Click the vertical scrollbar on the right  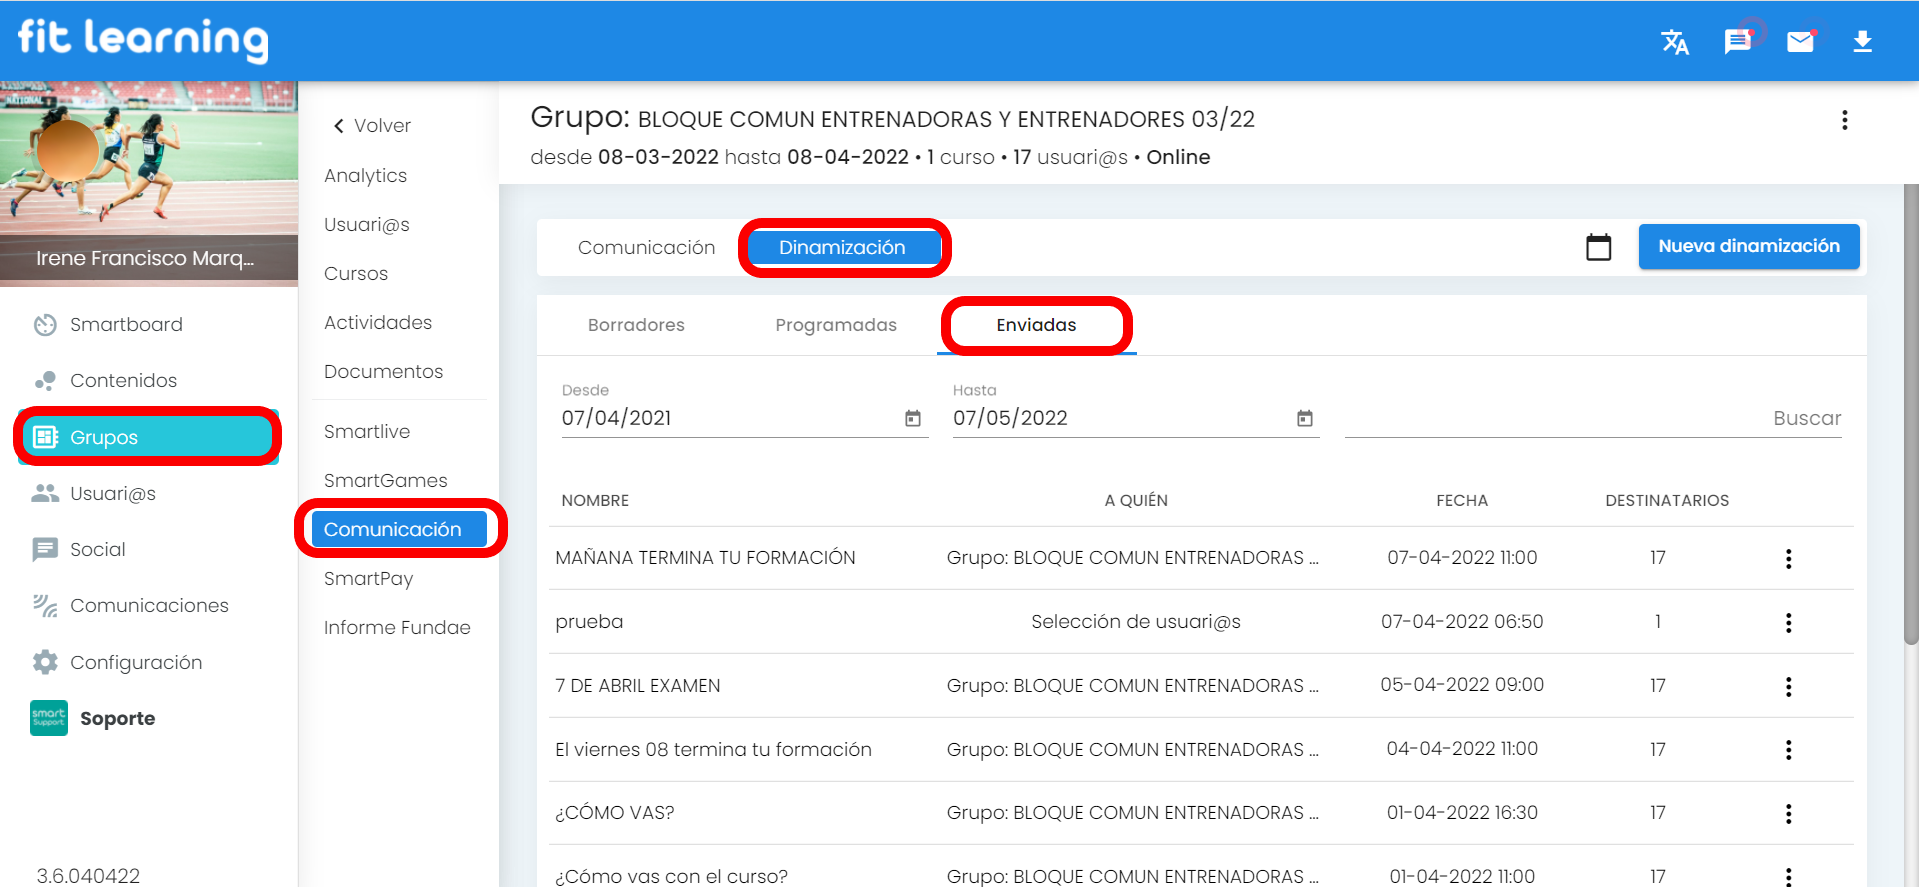pos(1910,420)
